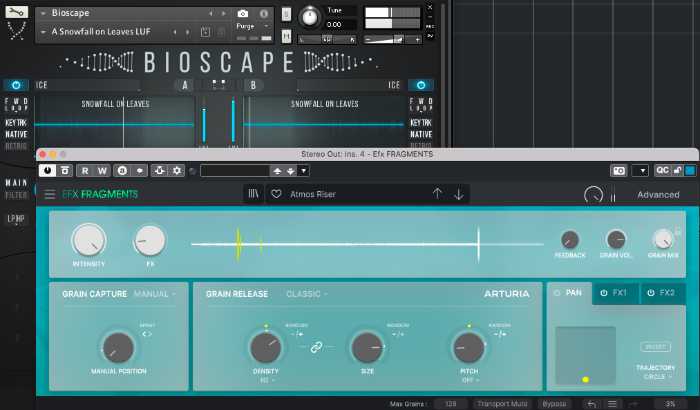Toggle layer B power button in Bioscape
Screen dimensions: 700x410
click(x=421, y=85)
